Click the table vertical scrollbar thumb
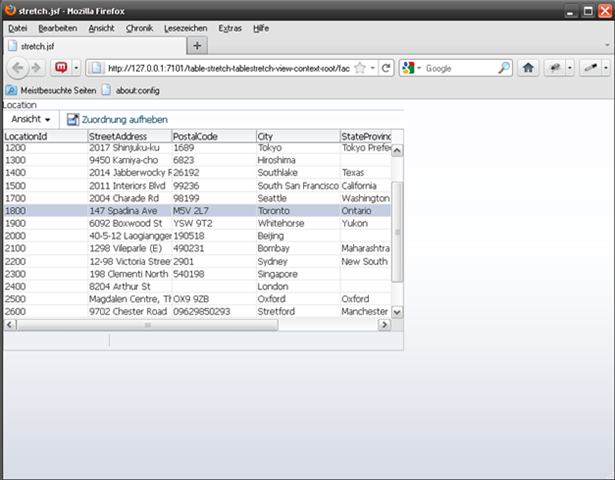The width and height of the screenshot is (615, 480). (x=397, y=232)
